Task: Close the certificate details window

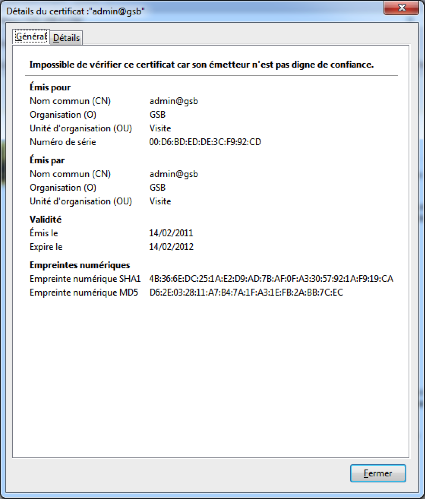Action: [402, 8]
